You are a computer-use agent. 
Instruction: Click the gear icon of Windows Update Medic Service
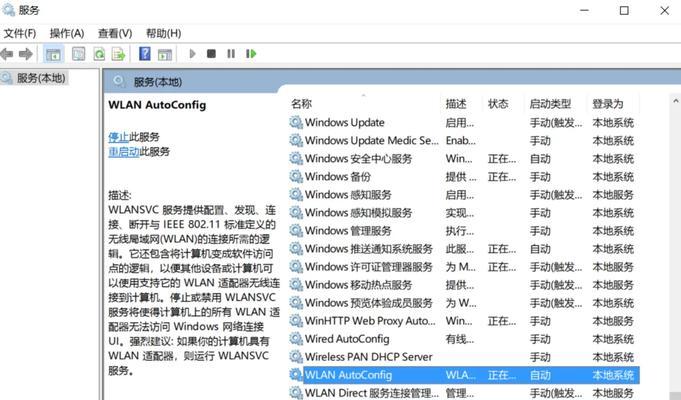[296, 140]
